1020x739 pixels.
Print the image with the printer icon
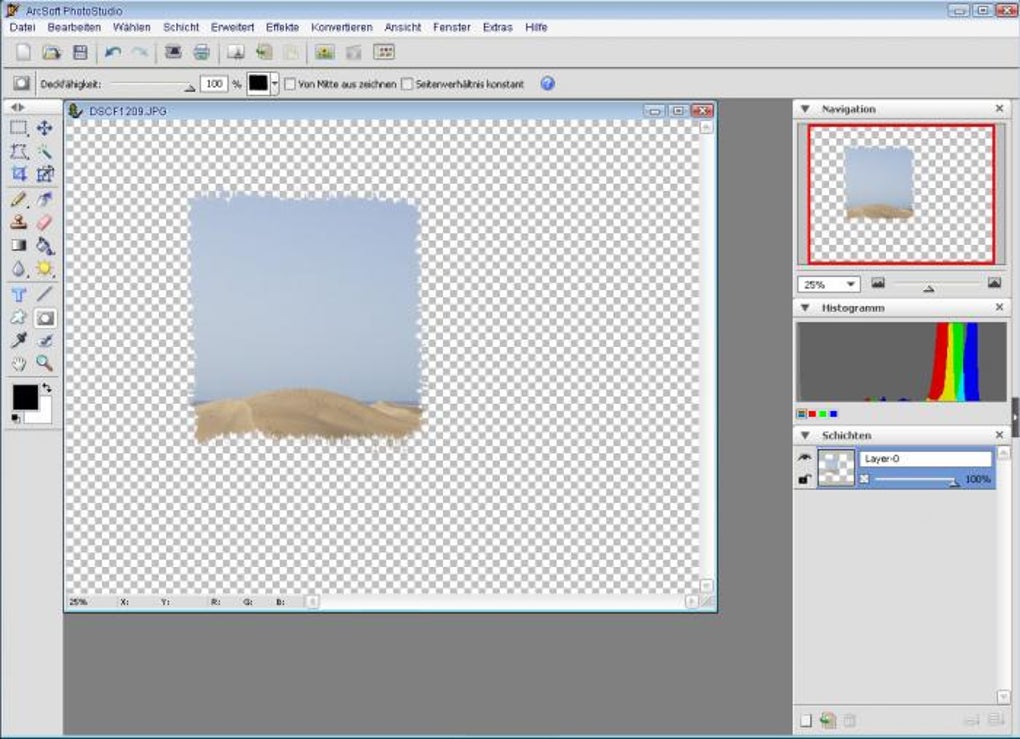(x=202, y=52)
